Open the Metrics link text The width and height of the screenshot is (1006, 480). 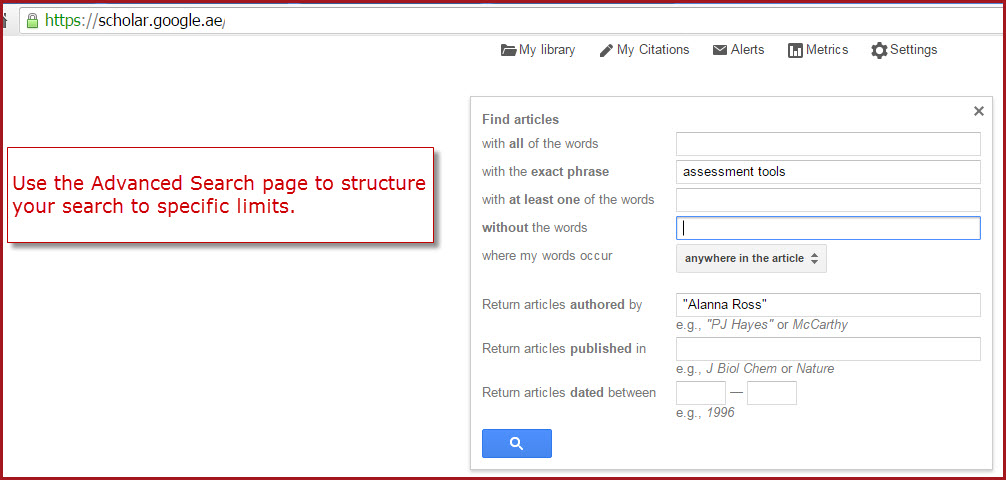827,50
